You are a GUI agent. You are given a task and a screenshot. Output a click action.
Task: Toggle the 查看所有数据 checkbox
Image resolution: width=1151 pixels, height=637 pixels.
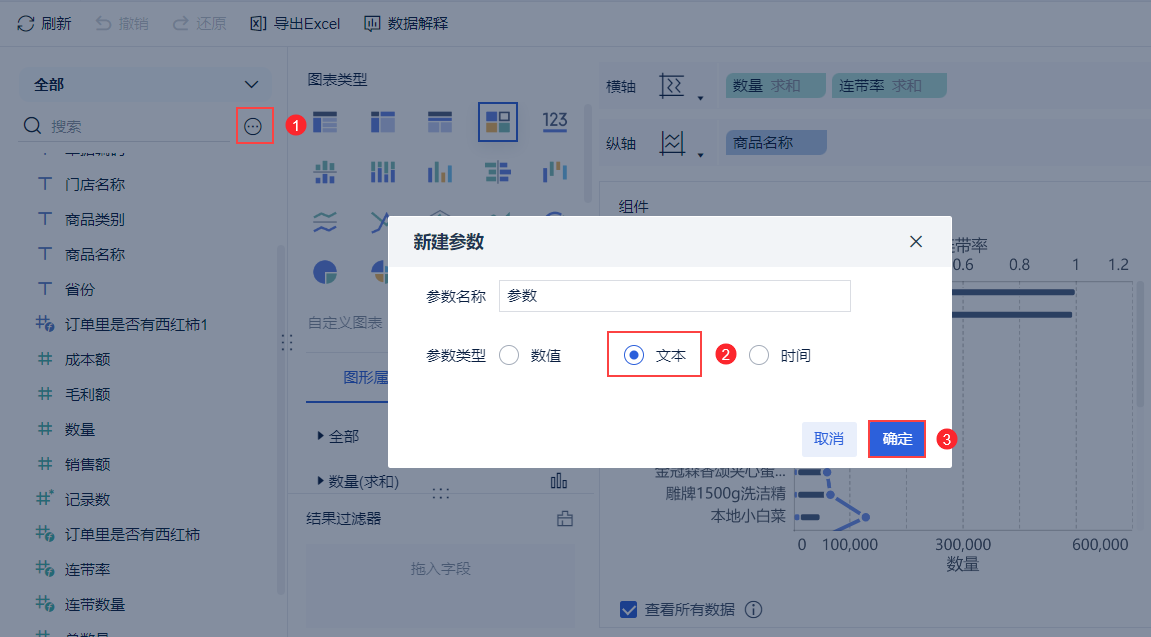(x=628, y=609)
